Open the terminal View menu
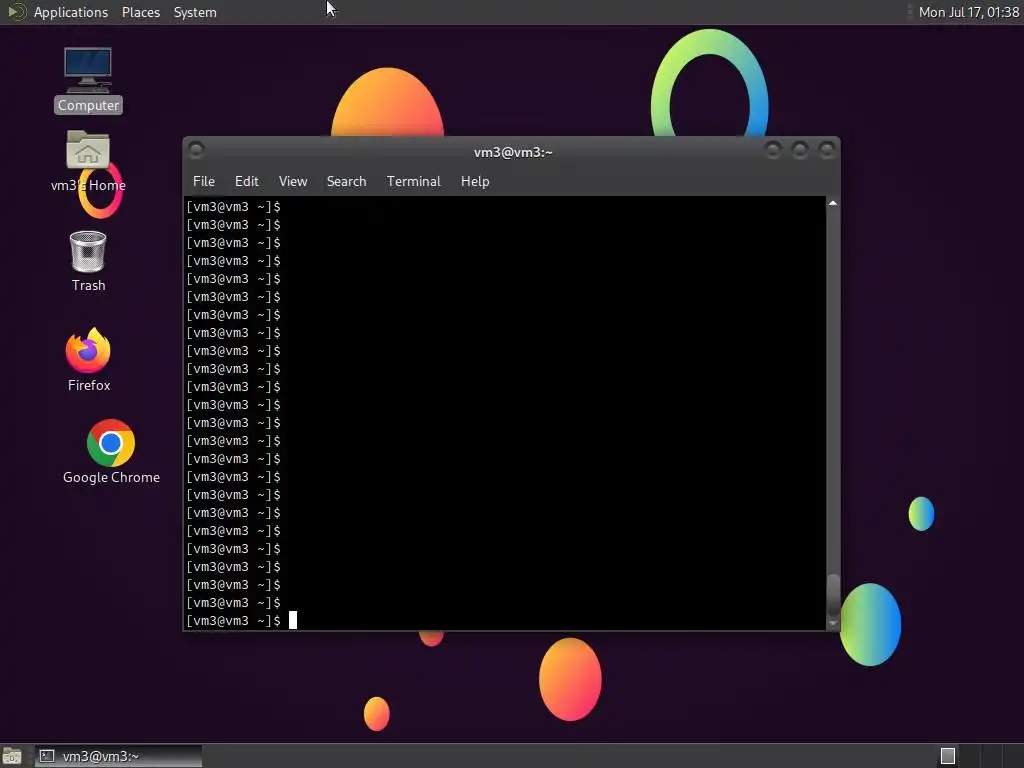Image resolution: width=1024 pixels, height=768 pixels. (x=293, y=182)
